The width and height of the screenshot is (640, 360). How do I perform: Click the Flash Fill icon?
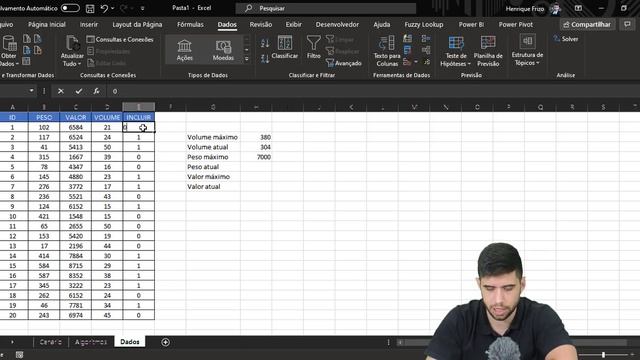[x=407, y=39]
